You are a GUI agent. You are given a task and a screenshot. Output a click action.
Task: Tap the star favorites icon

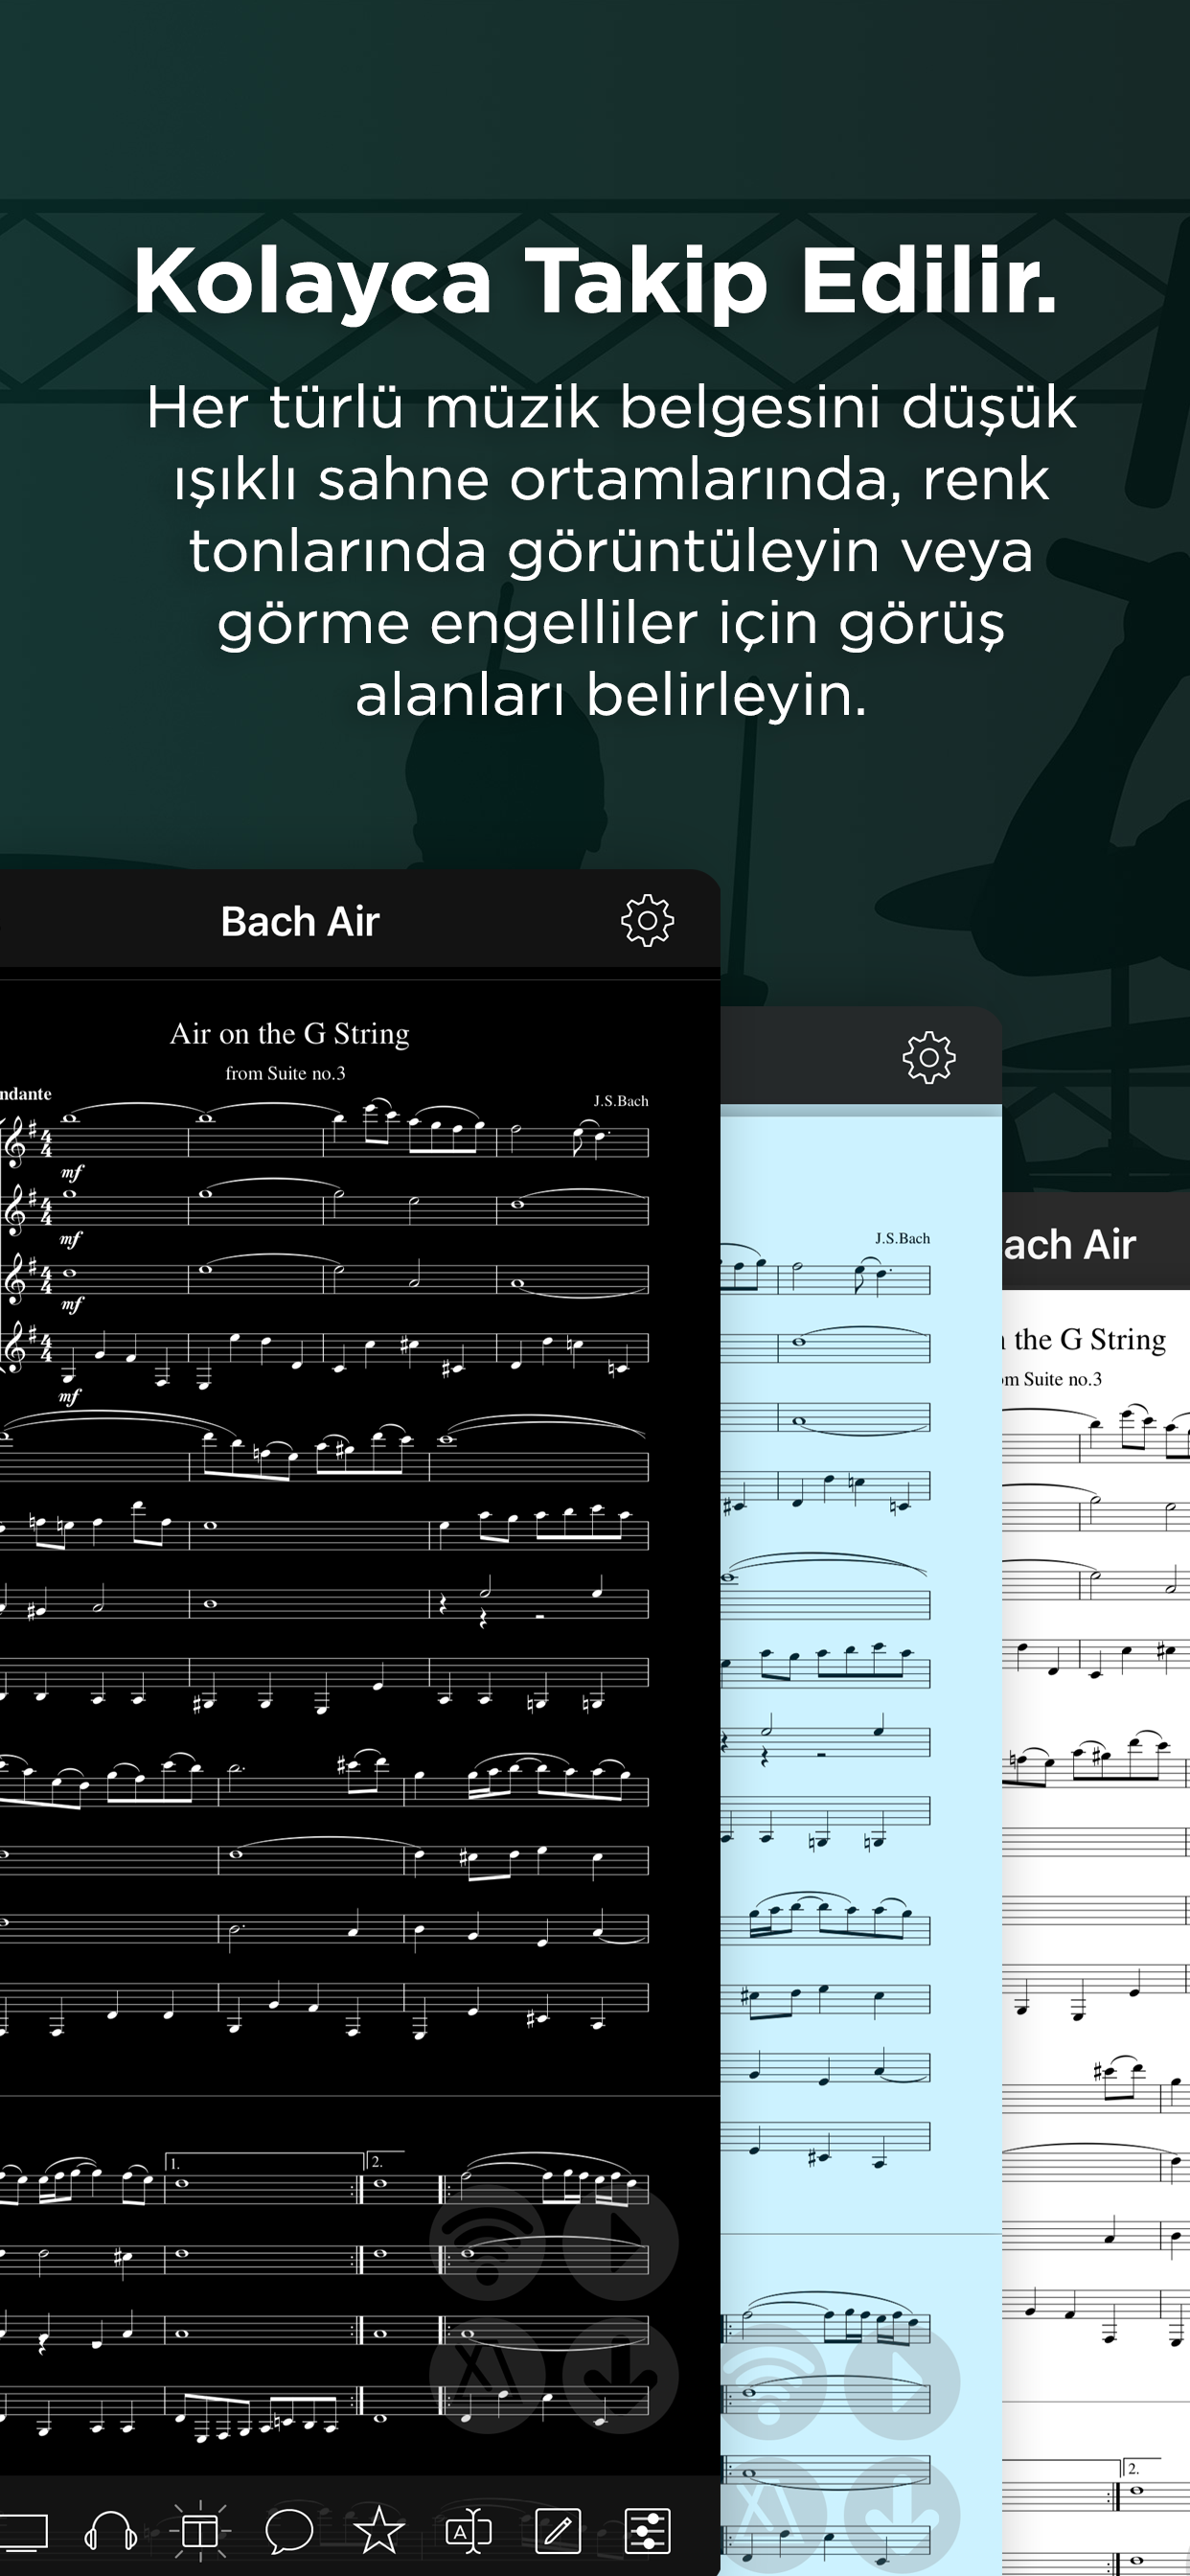pos(379,2531)
